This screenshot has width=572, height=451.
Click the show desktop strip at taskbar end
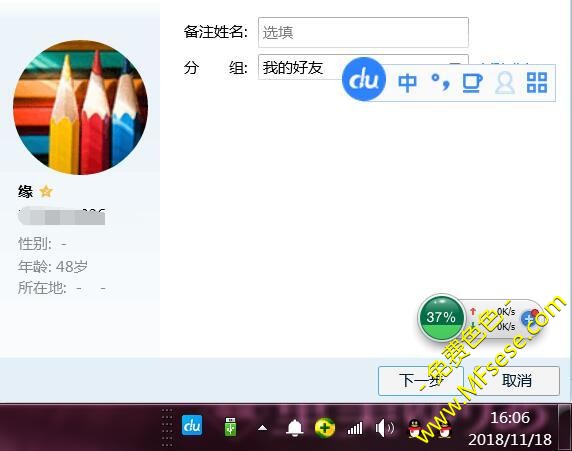click(x=565, y=427)
